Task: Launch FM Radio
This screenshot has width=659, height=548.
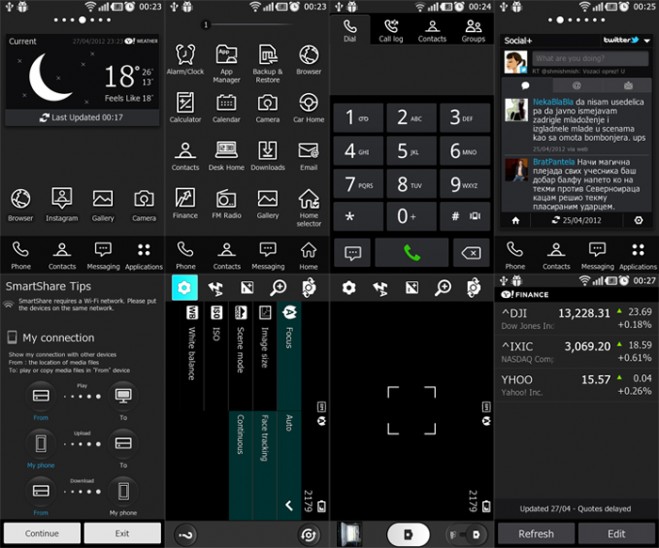Action: [226, 203]
